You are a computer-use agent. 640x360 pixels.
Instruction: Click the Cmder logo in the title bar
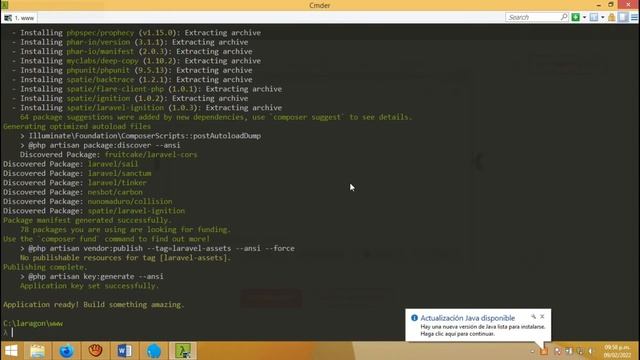pos(4,5)
